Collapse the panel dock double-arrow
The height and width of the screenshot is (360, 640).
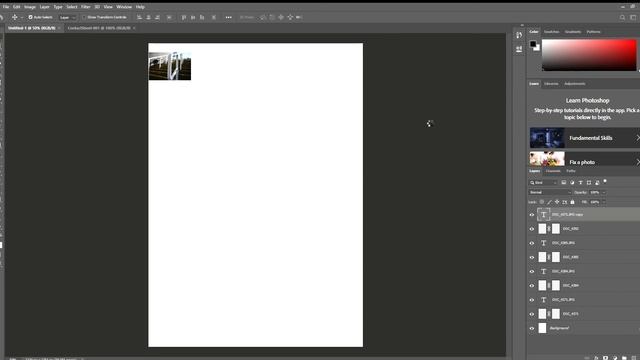[x=522, y=25]
